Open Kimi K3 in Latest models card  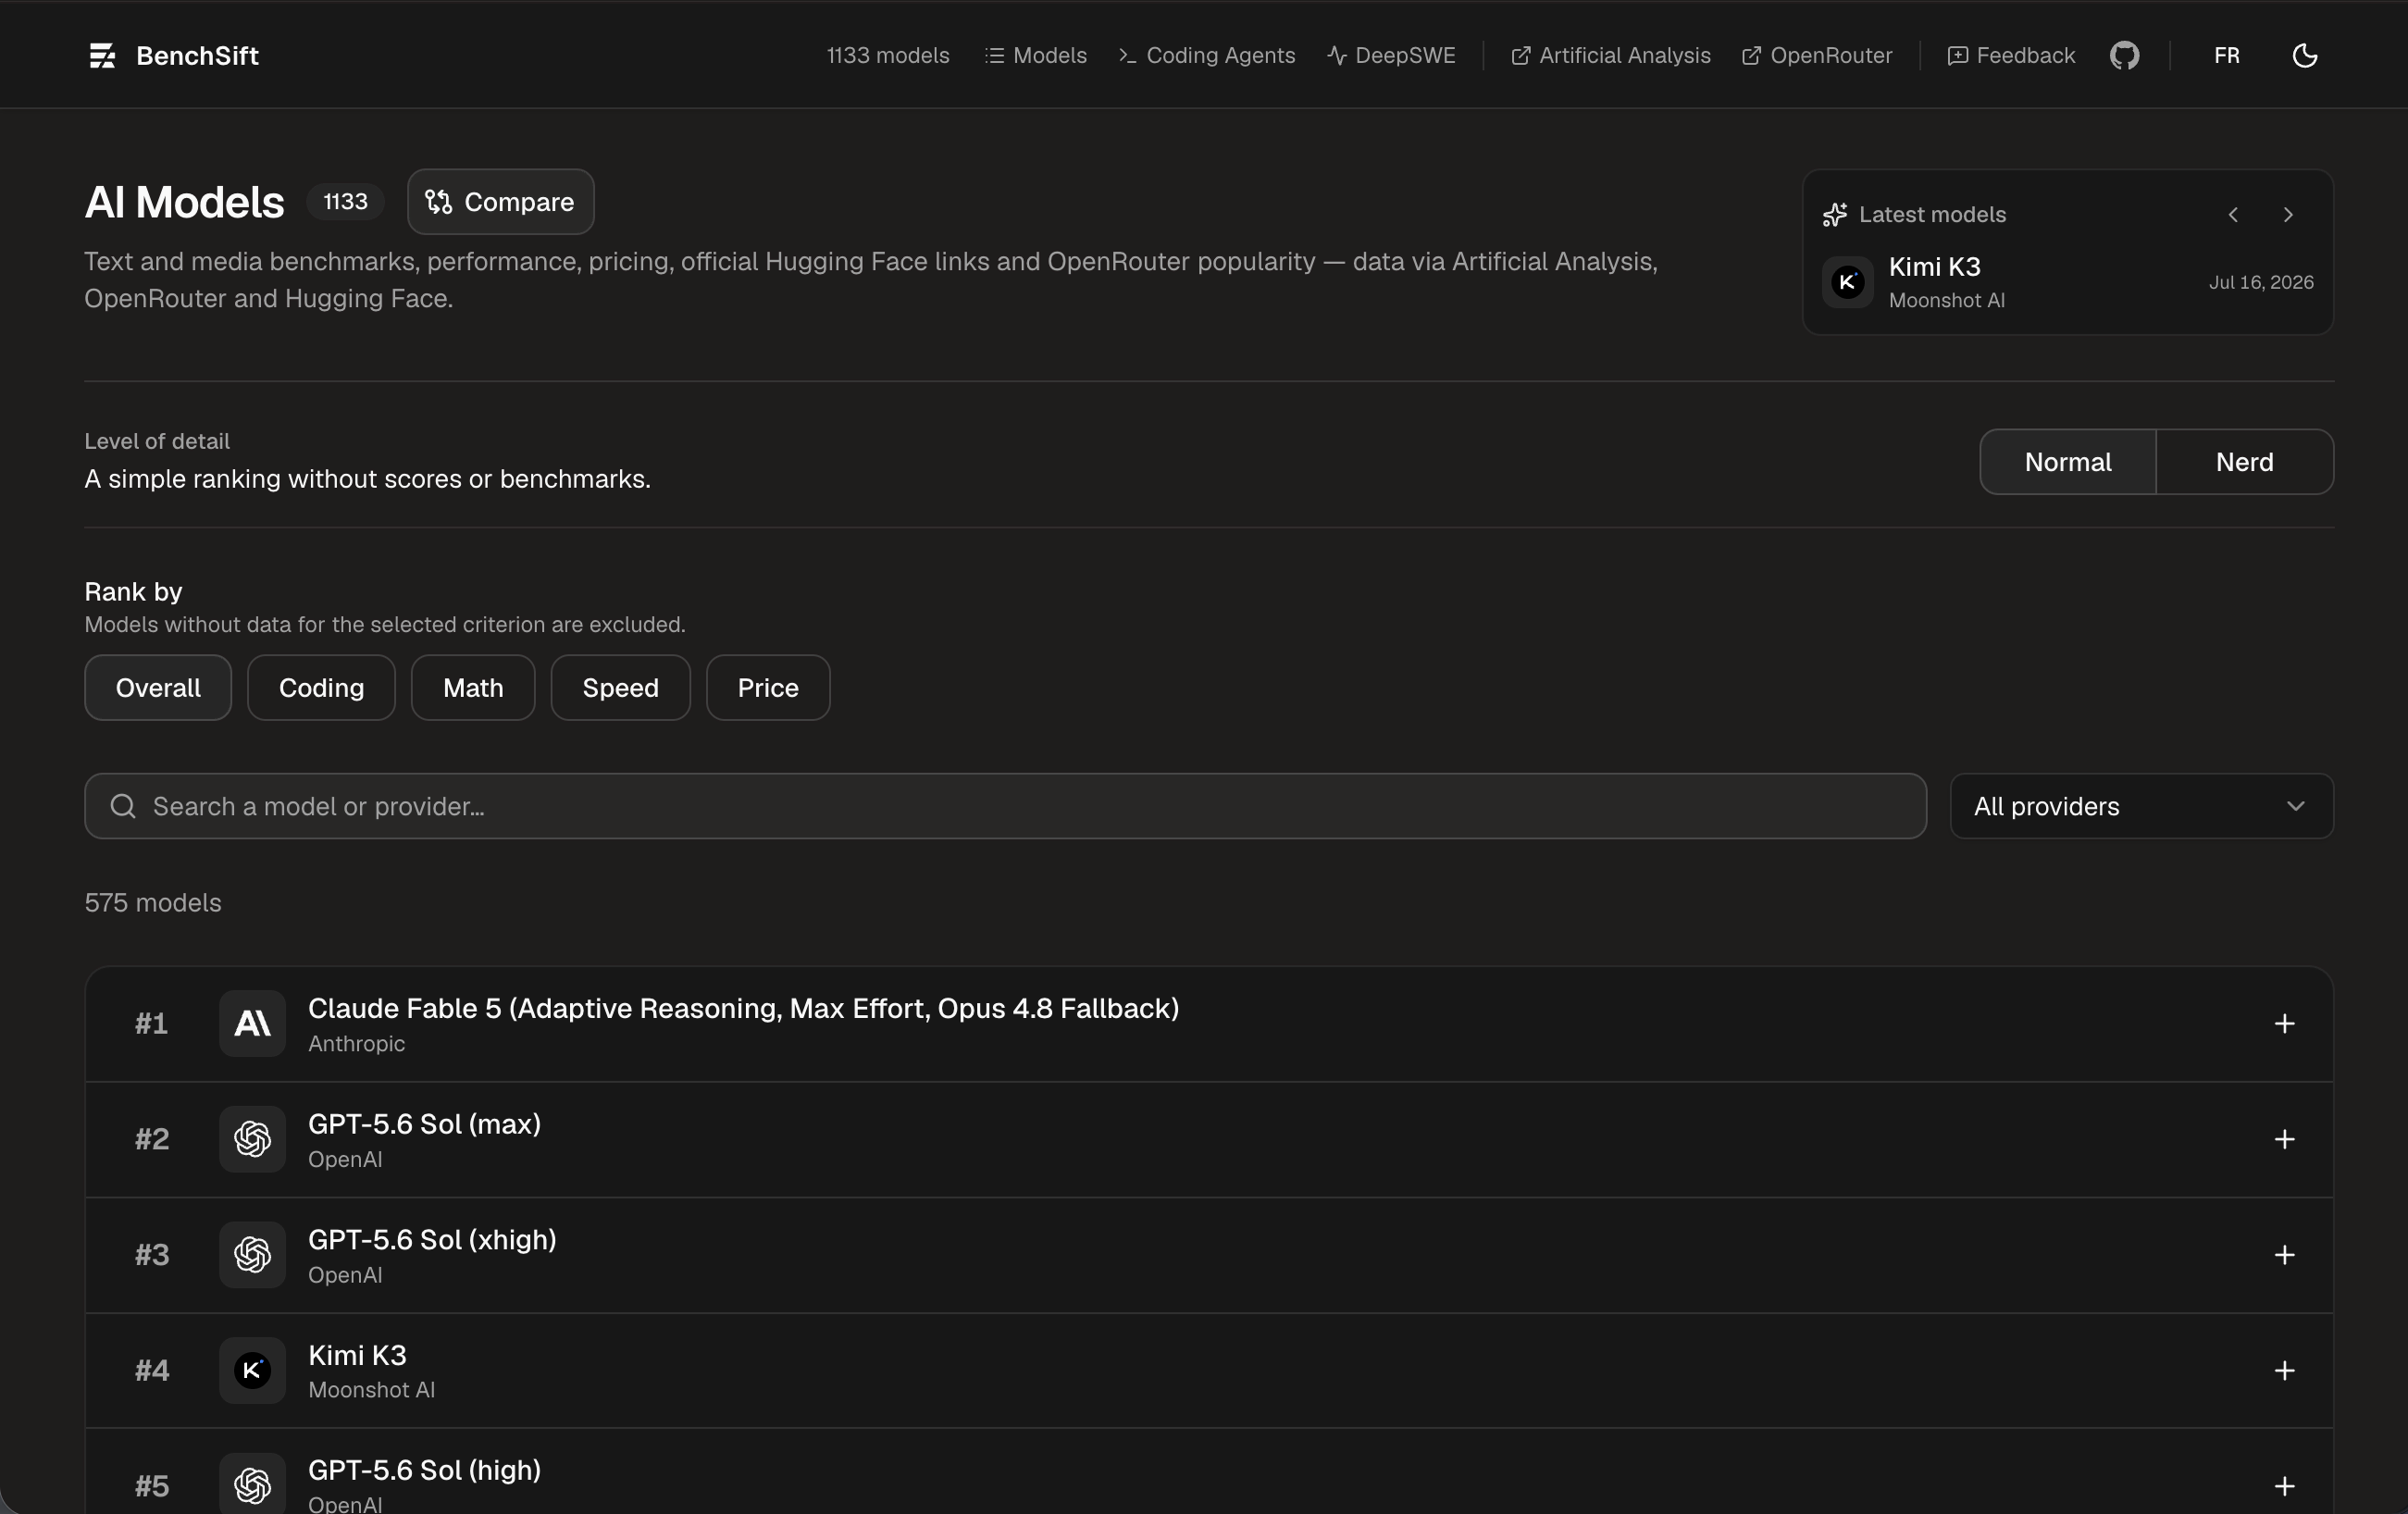pyautogui.click(x=2067, y=282)
